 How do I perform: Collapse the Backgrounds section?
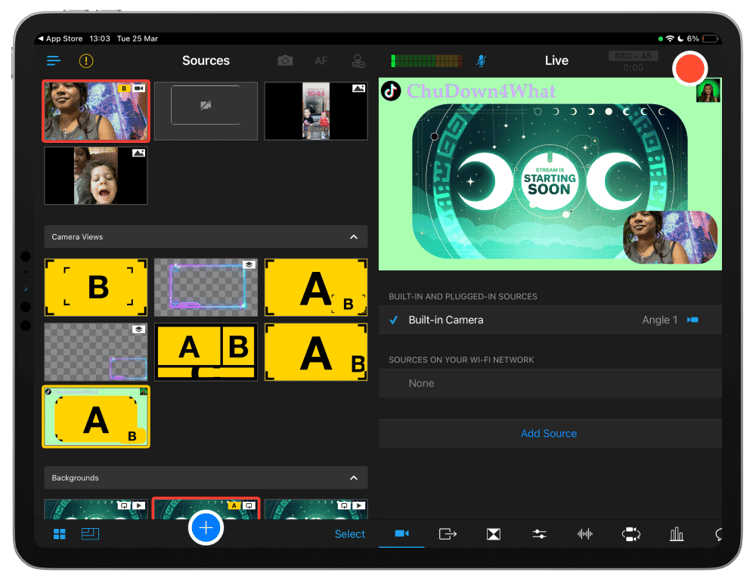coord(354,478)
